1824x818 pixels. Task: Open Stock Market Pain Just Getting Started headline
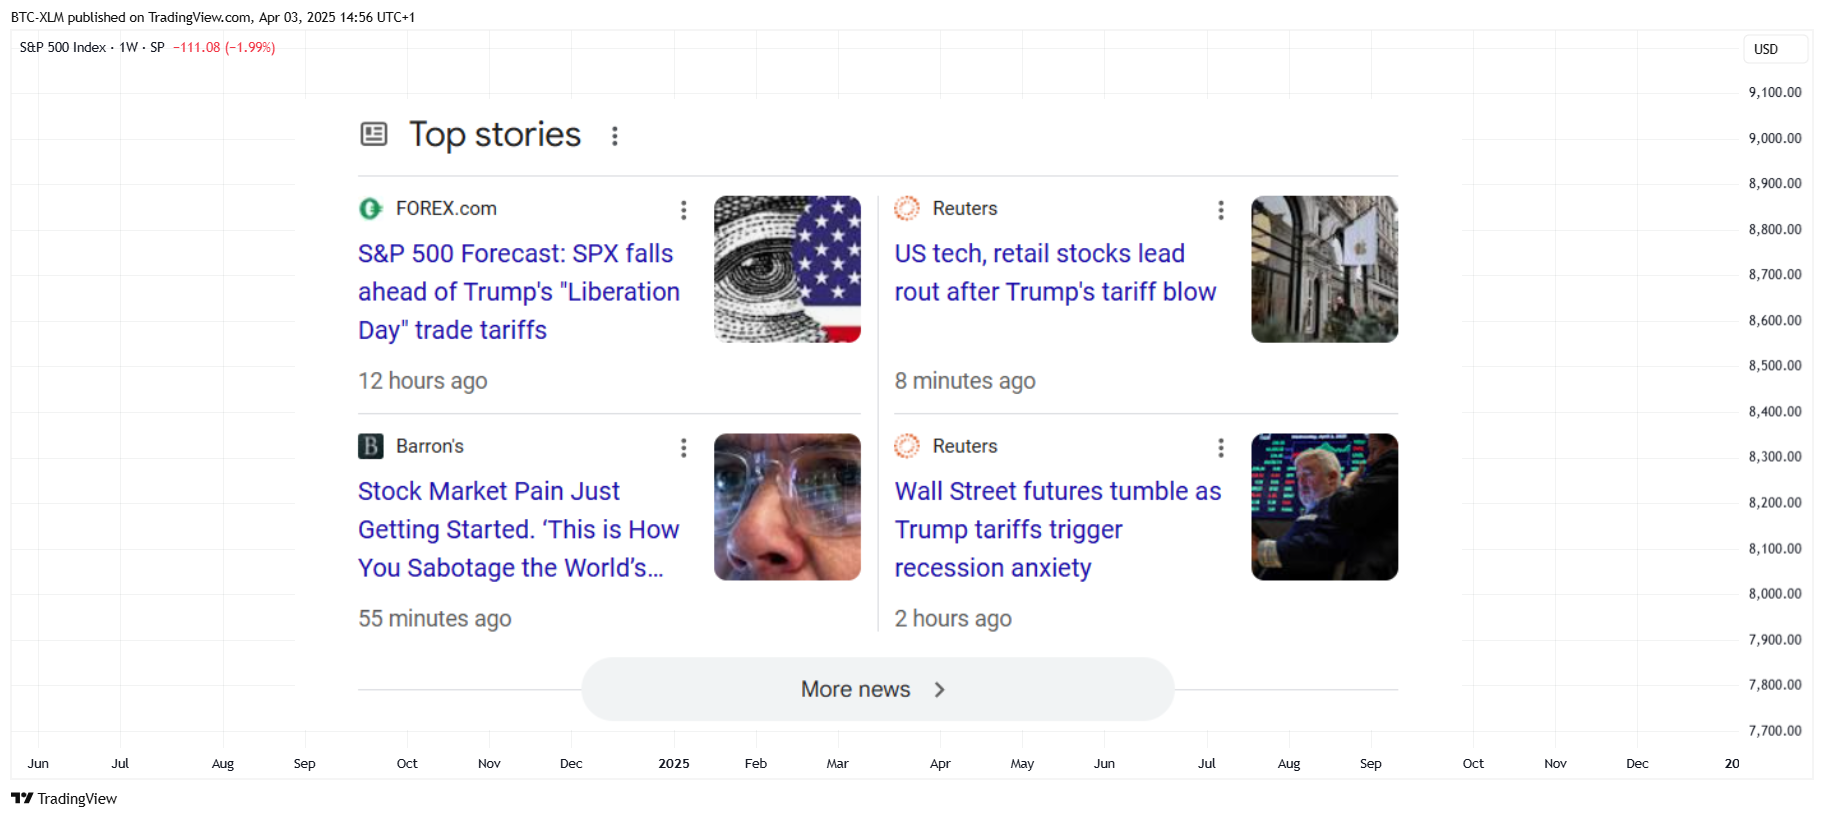pyautogui.click(x=519, y=530)
